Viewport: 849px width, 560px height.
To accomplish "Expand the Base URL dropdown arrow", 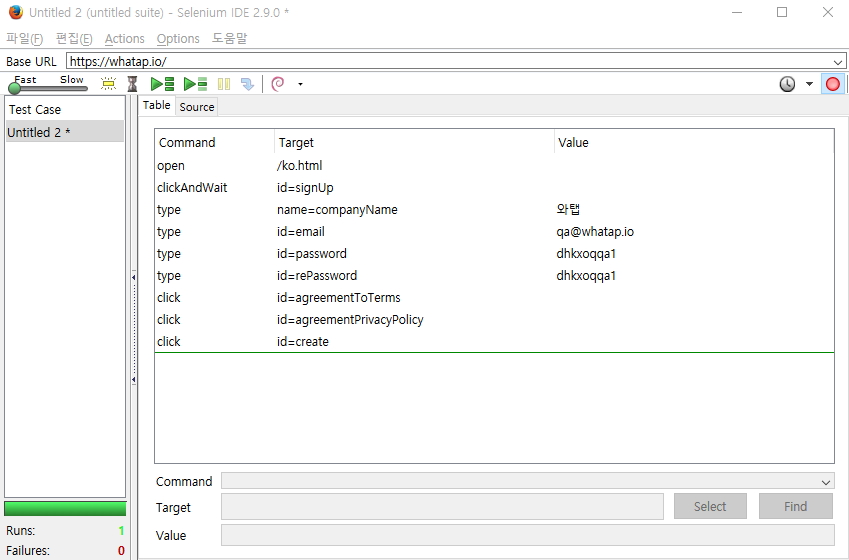I will tap(838, 62).
